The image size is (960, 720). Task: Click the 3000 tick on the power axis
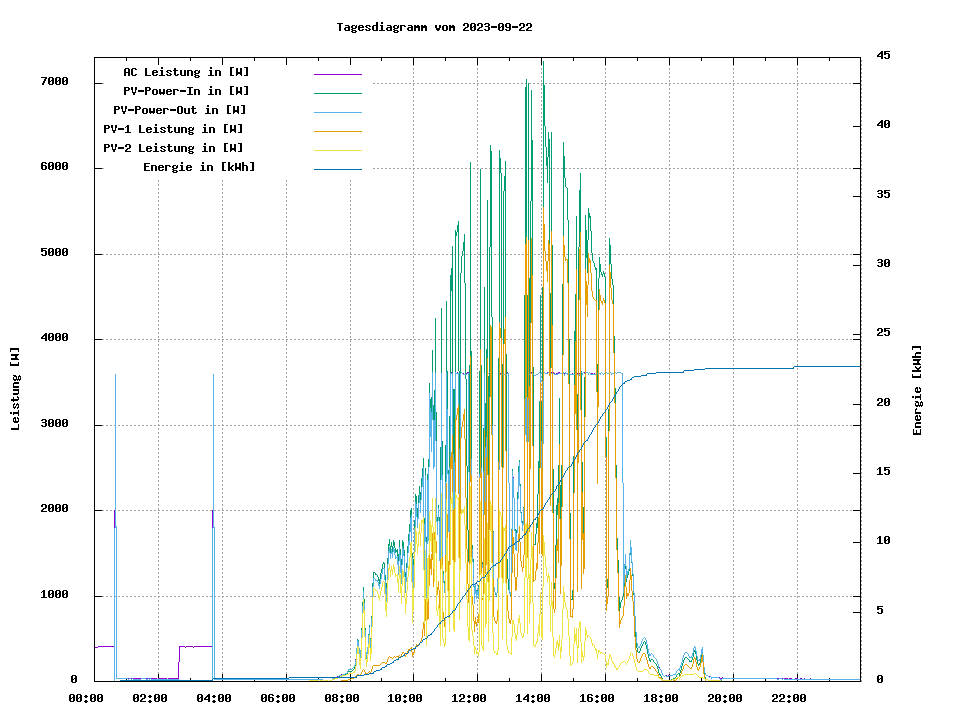(54, 425)
